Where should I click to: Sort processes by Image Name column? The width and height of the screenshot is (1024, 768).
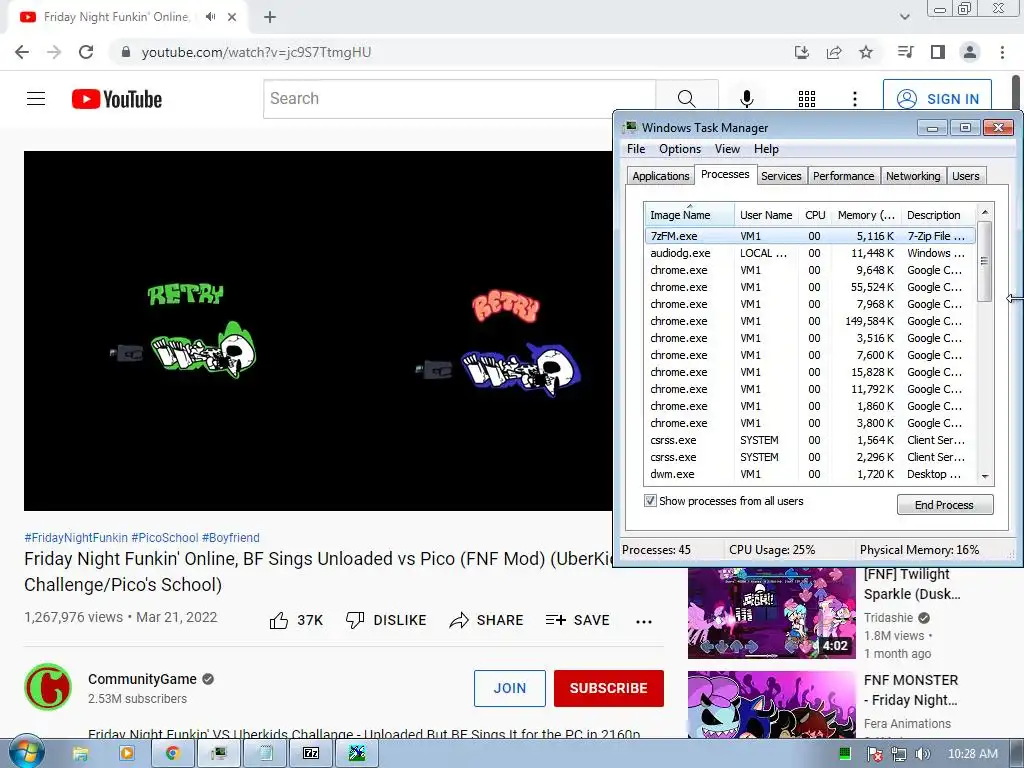[x=690, y=215]
